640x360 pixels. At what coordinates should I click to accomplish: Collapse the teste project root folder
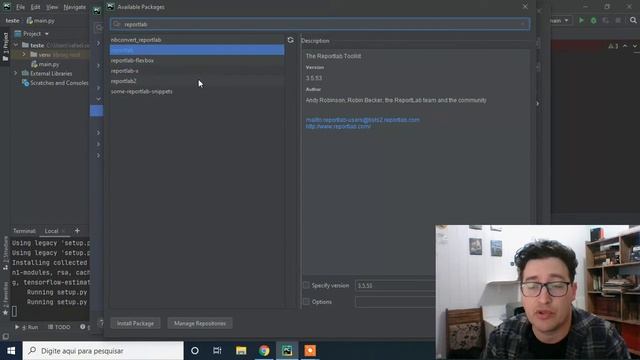coord(16,45)
